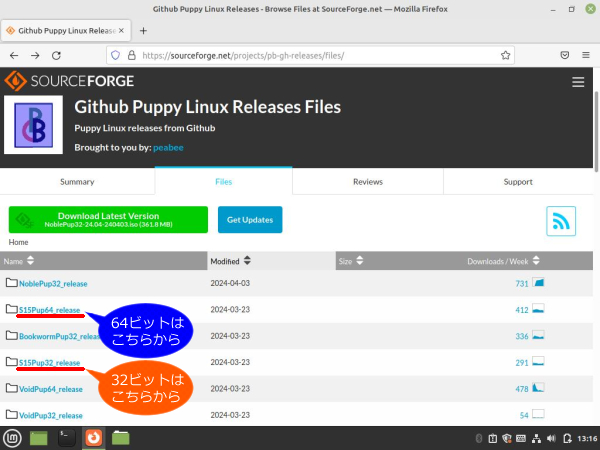Open Firefox application menu (hamburger)
600x450 pixels.
point(586,55)
